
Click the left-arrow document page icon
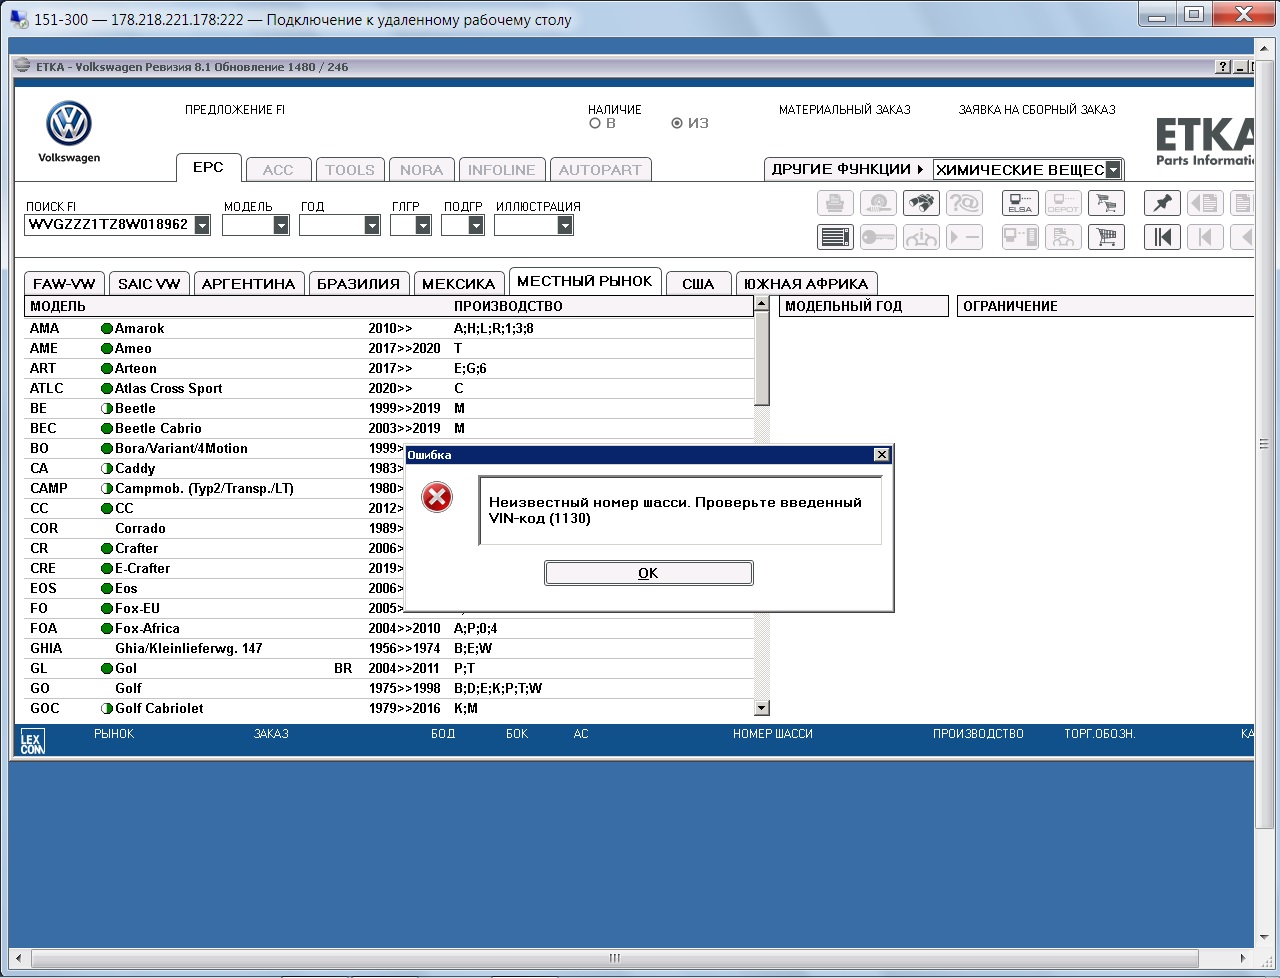(1205, 203)
